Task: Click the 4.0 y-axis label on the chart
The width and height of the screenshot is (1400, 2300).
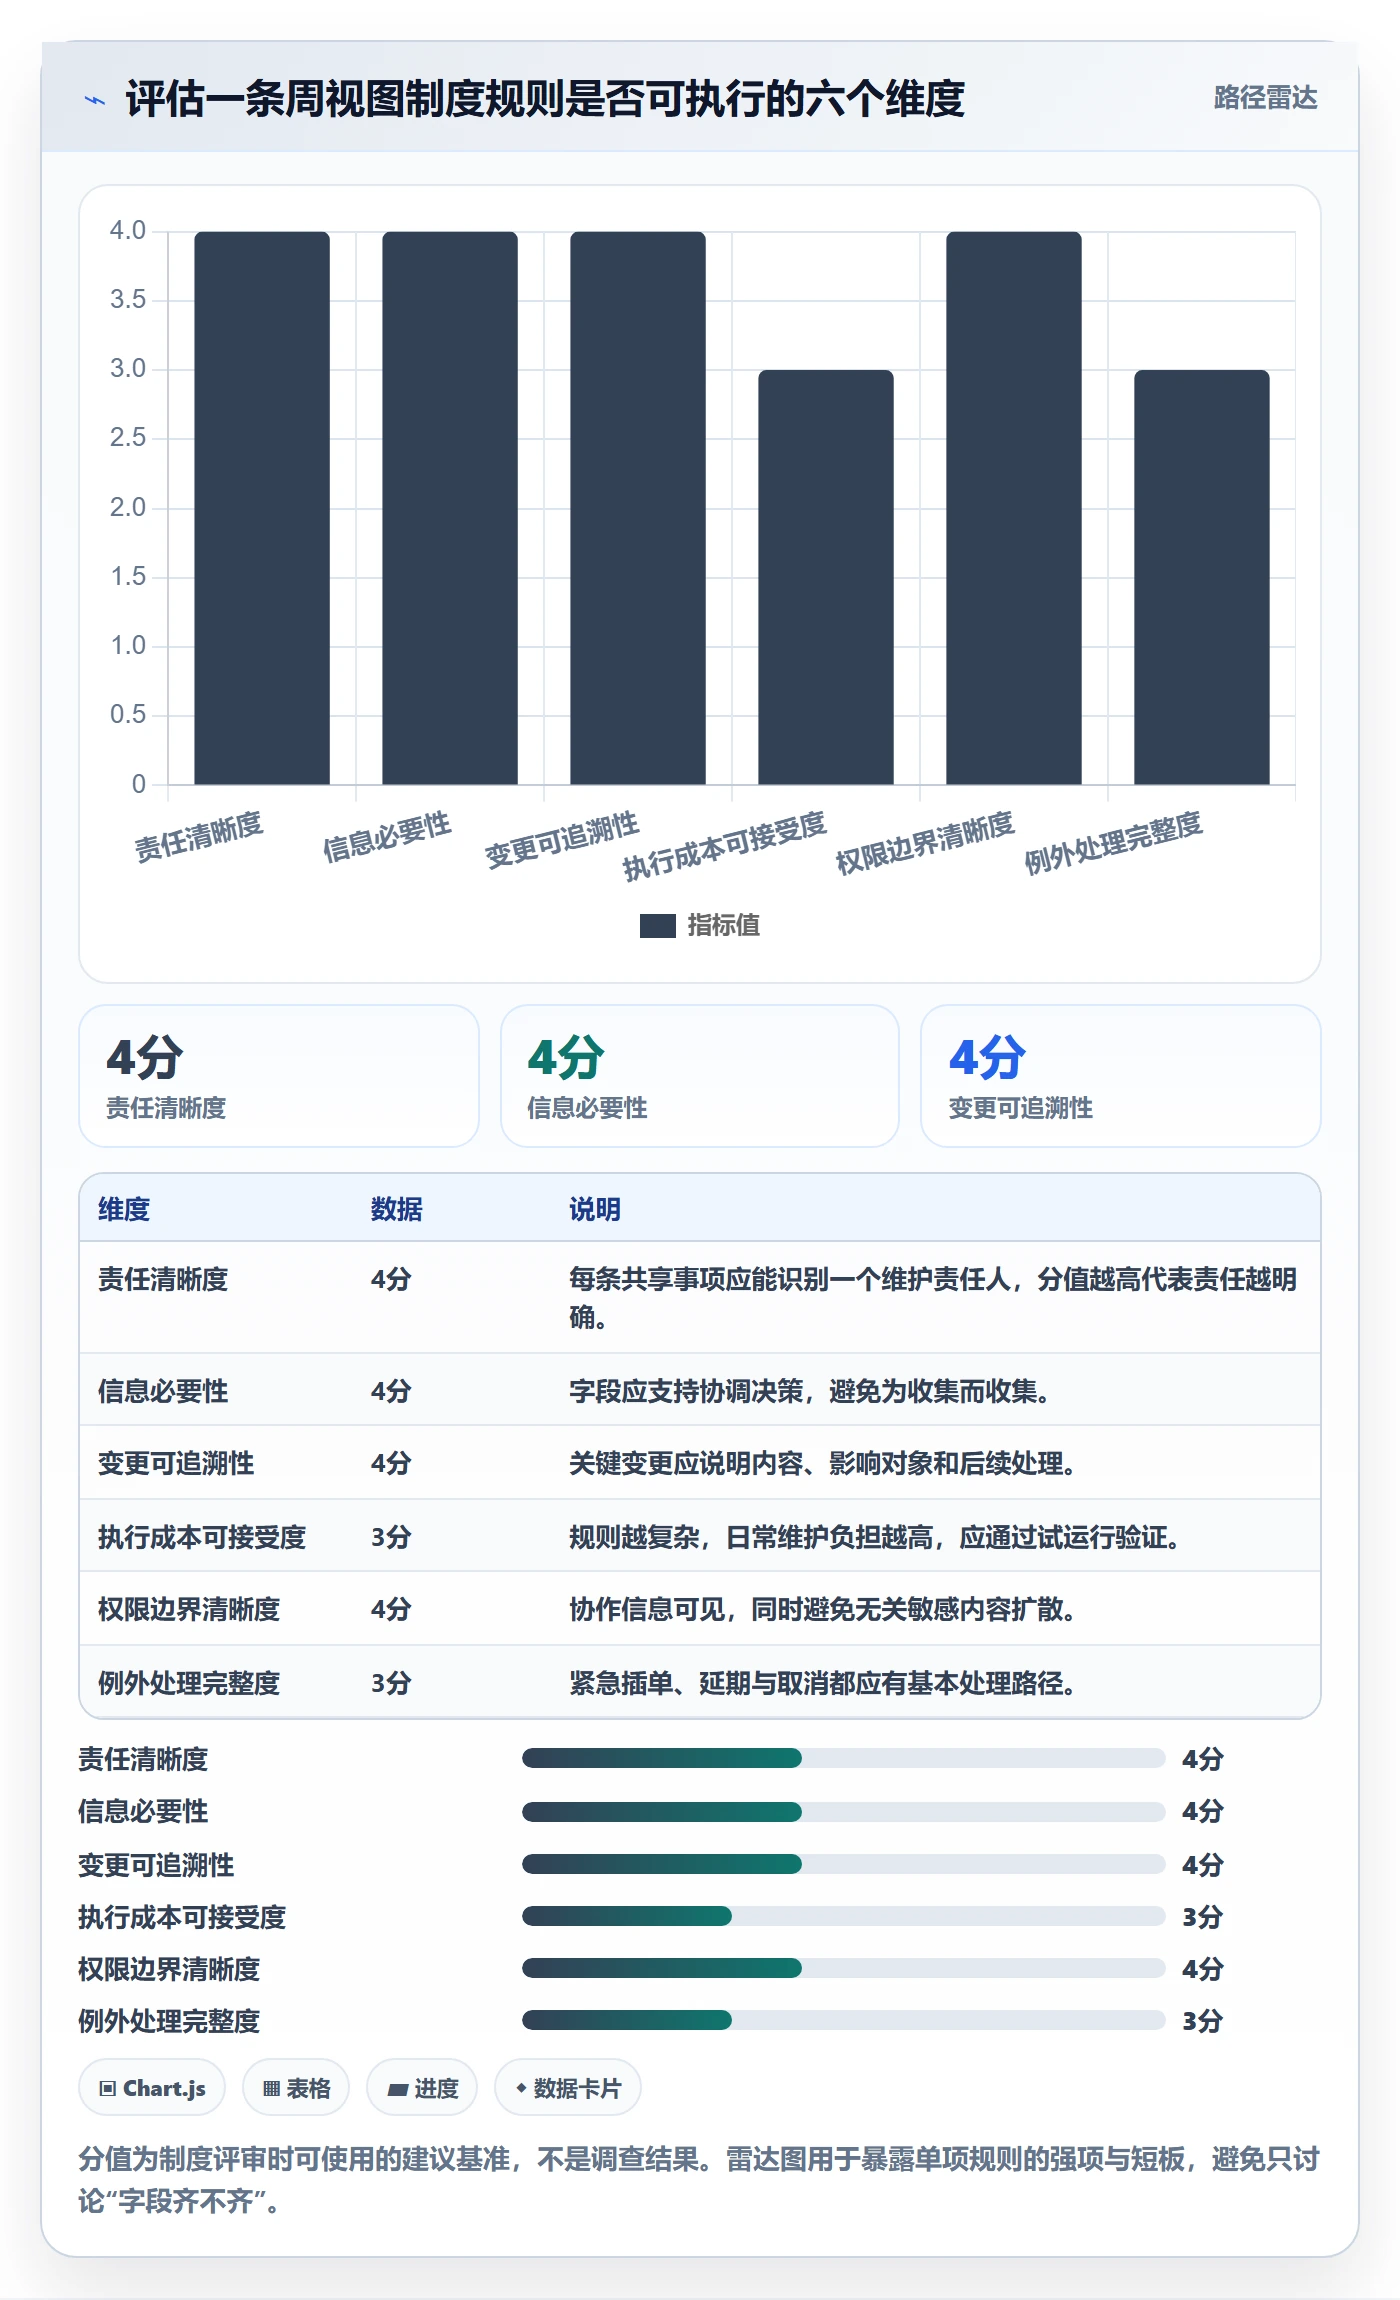Action: pos(128,231)
